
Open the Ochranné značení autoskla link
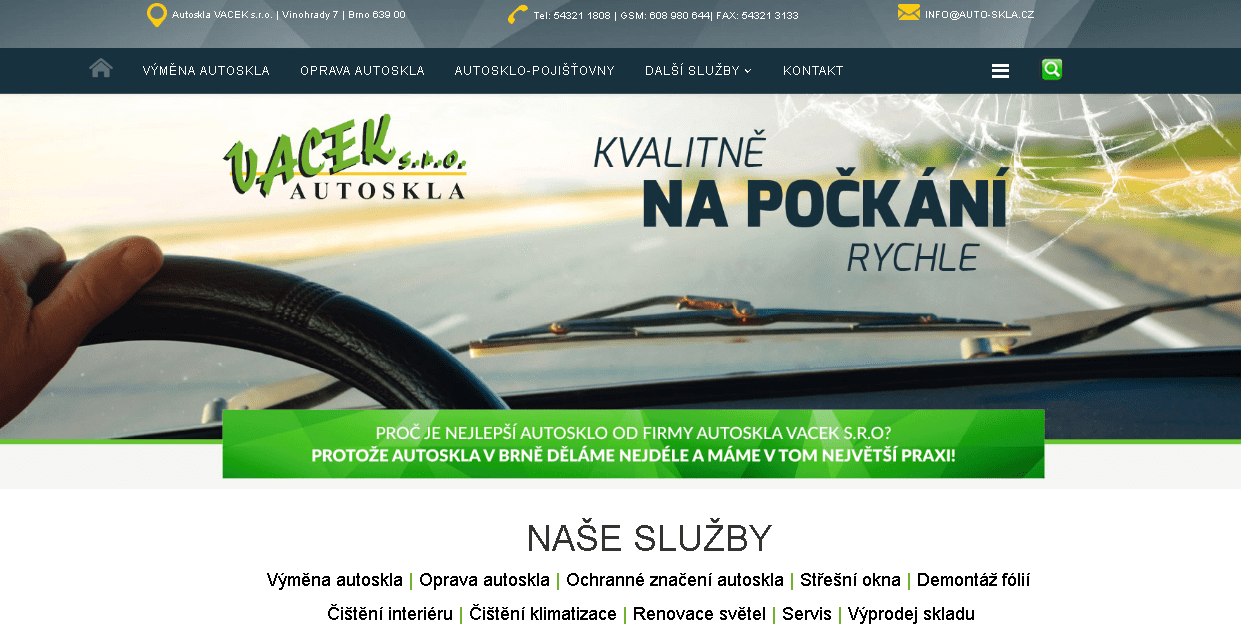click(675, 580)
